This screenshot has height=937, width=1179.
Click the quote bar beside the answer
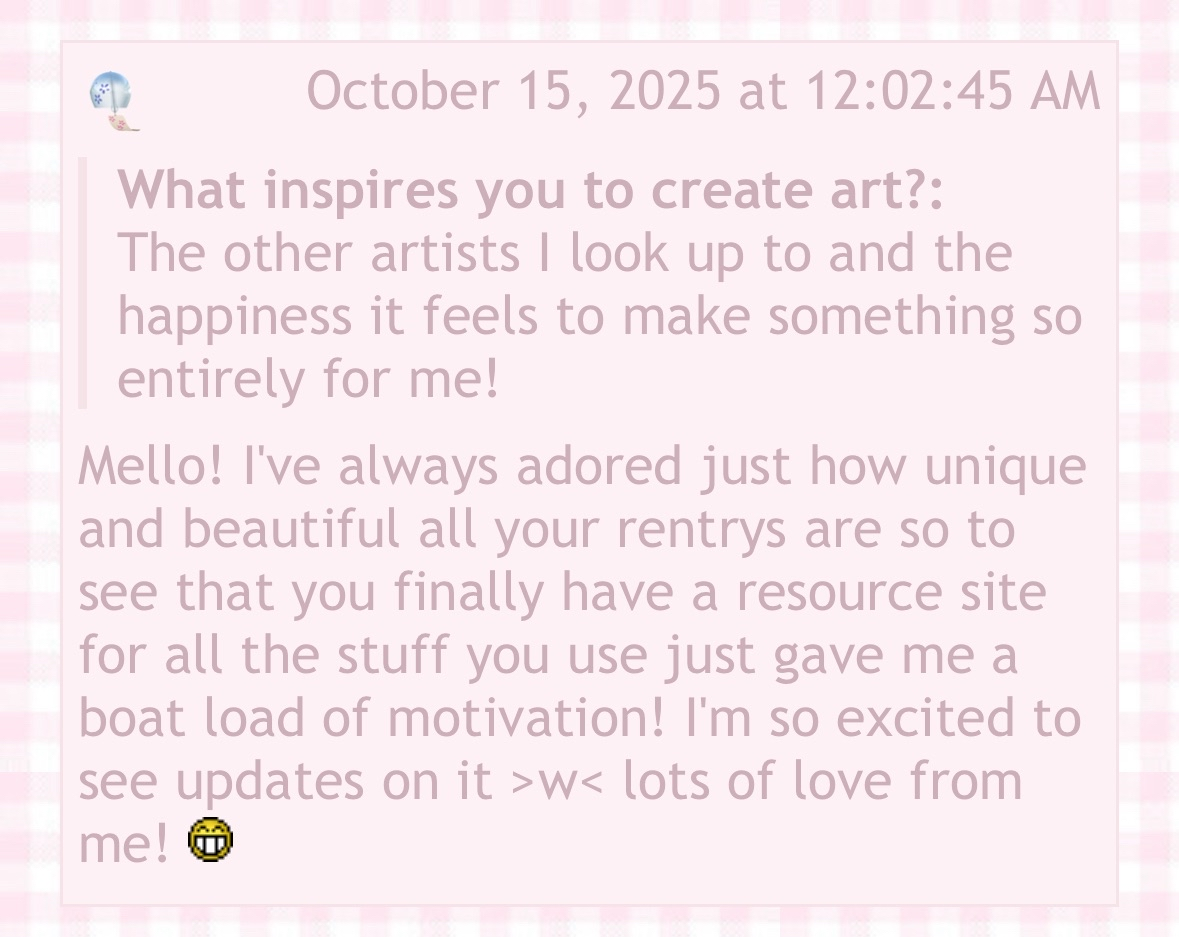point(83,283)
